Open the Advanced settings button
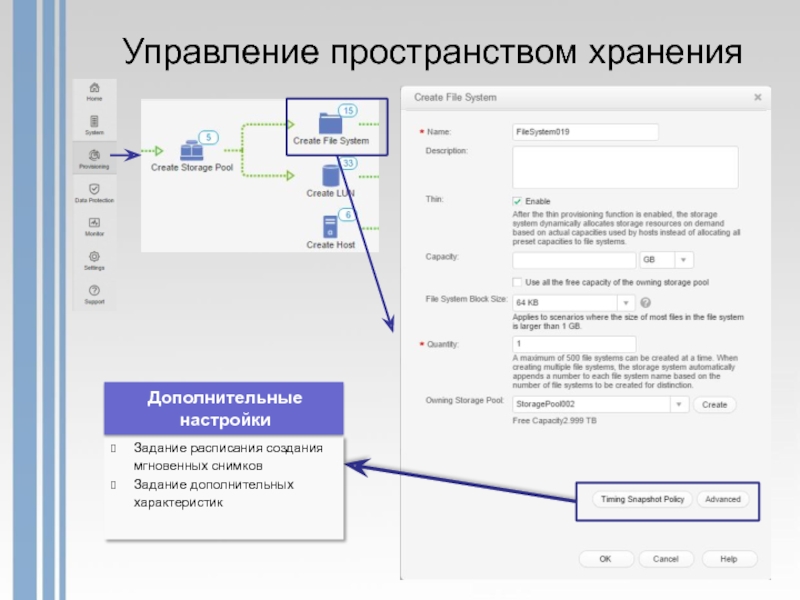Image resolution: width=800 pixels, height=600 pixels. click(x=722, y=499)
